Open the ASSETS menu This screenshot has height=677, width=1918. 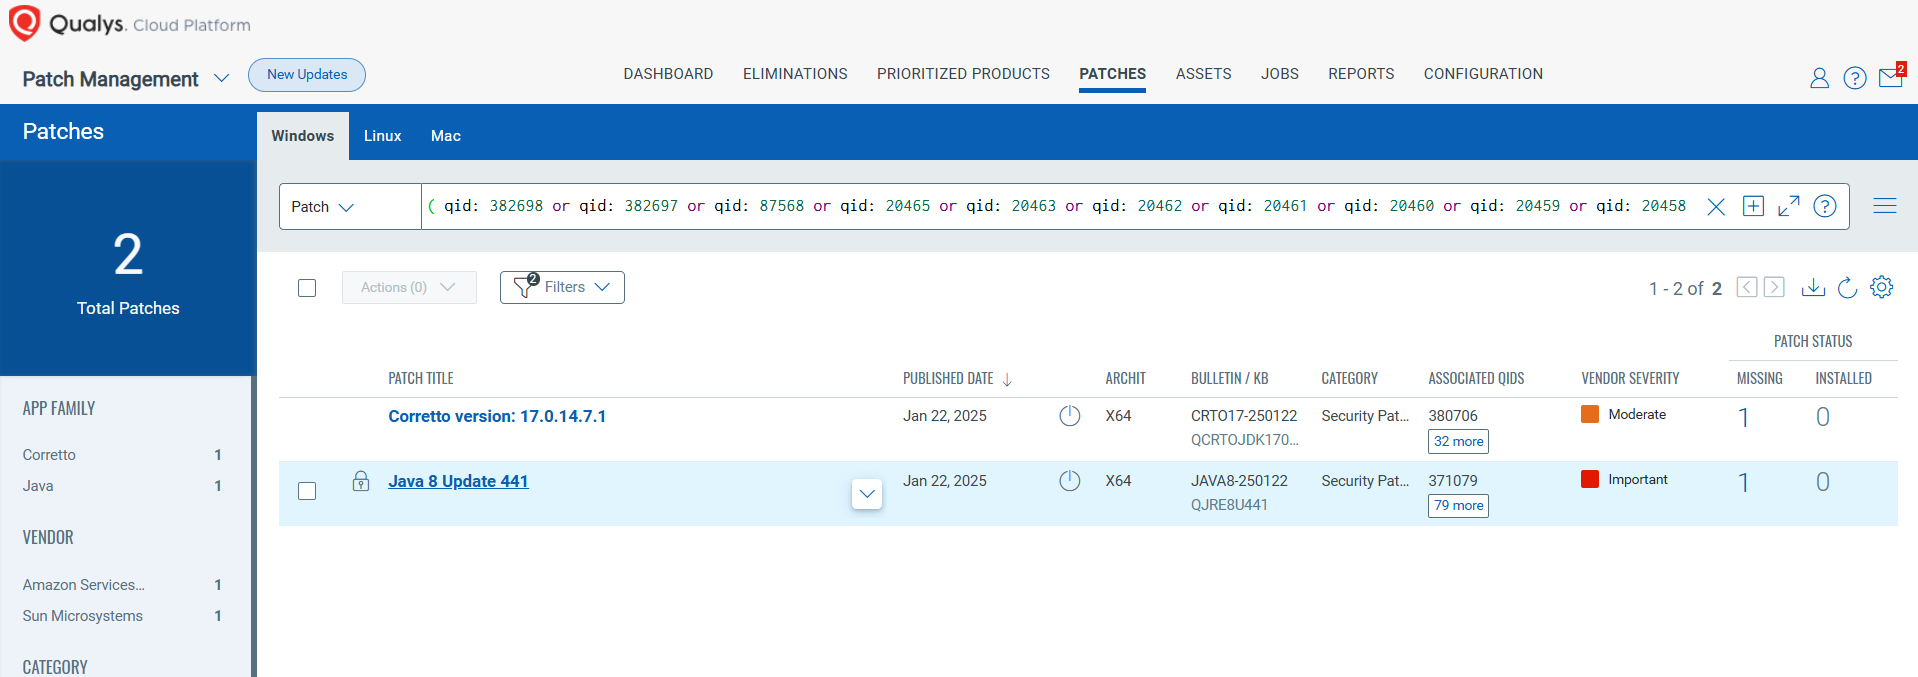click(1203, 74)
